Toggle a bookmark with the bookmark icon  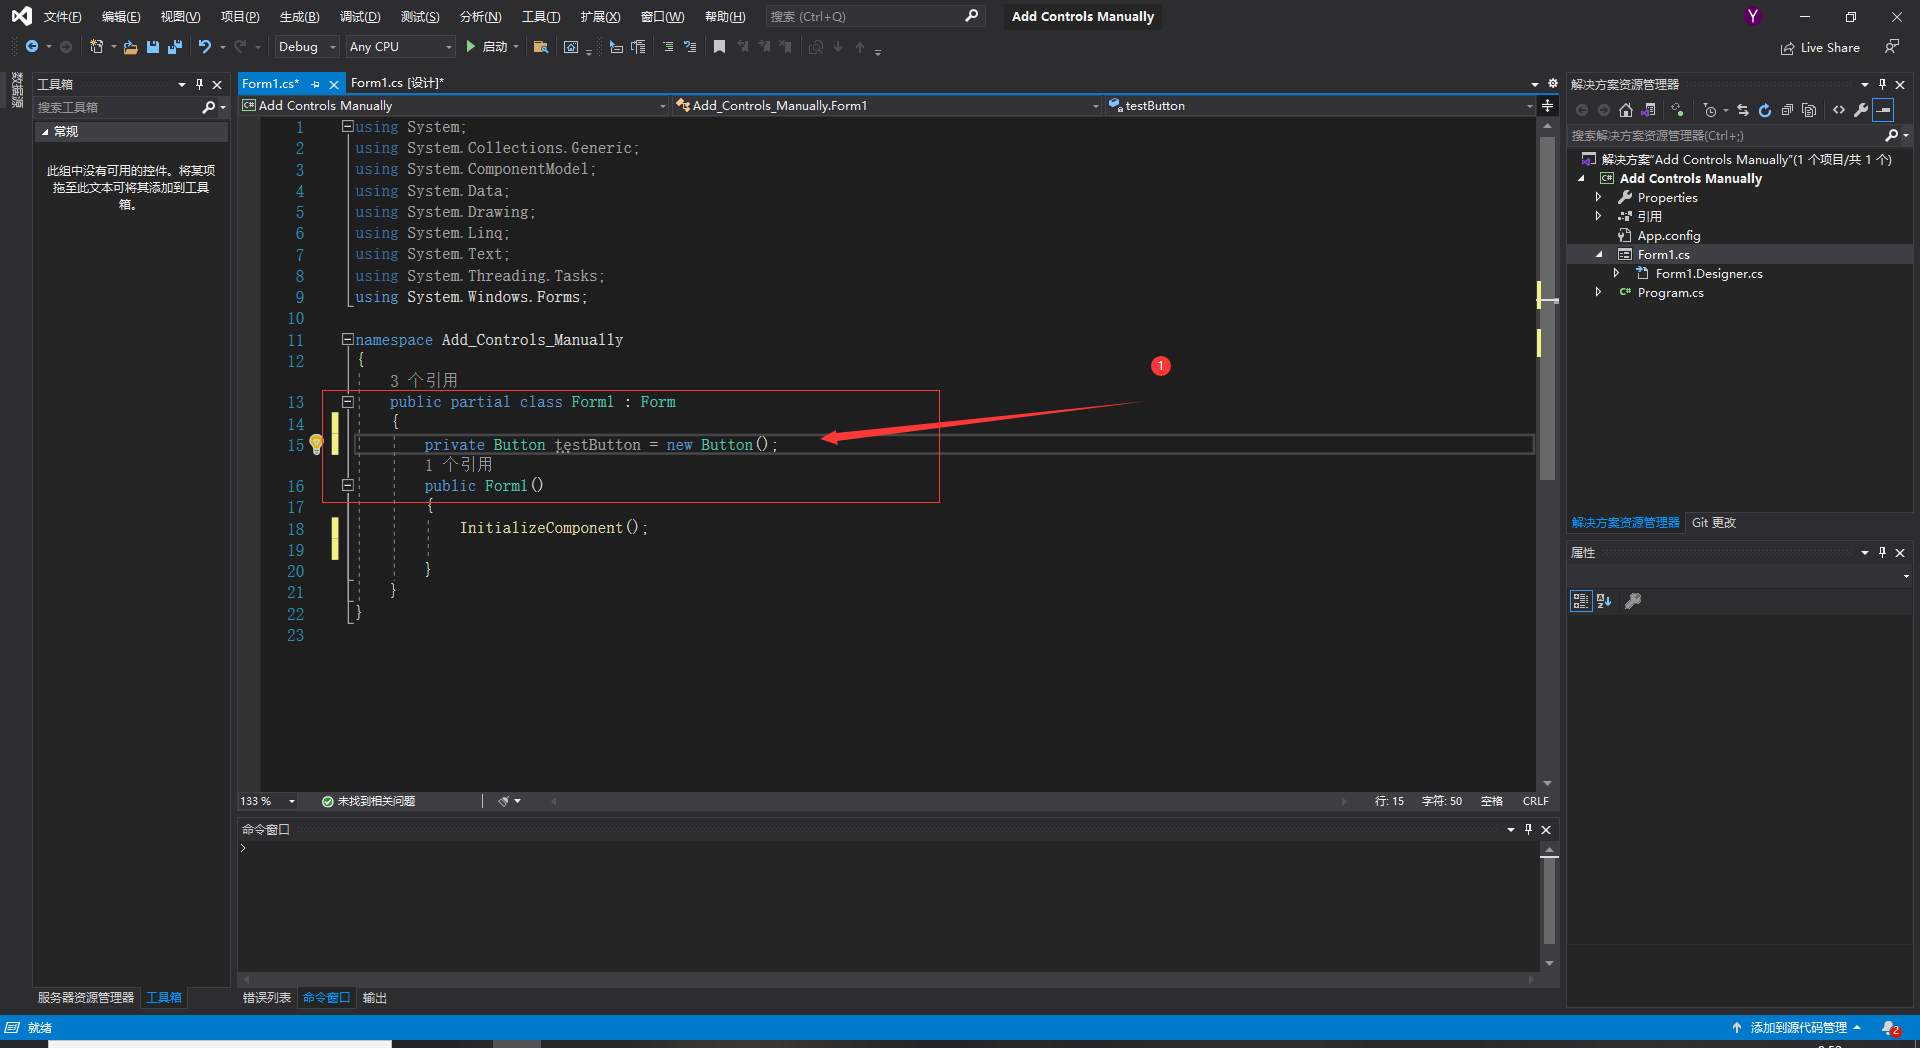pos(719,47)
